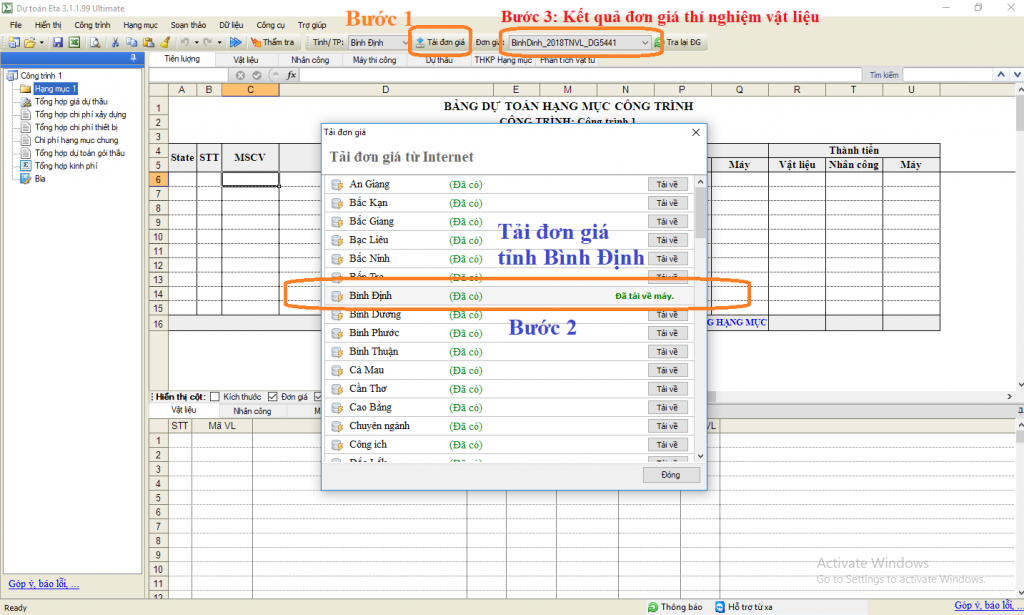
Task: Click the Tải đơn giá toolbar button
Action: [440, 42]
